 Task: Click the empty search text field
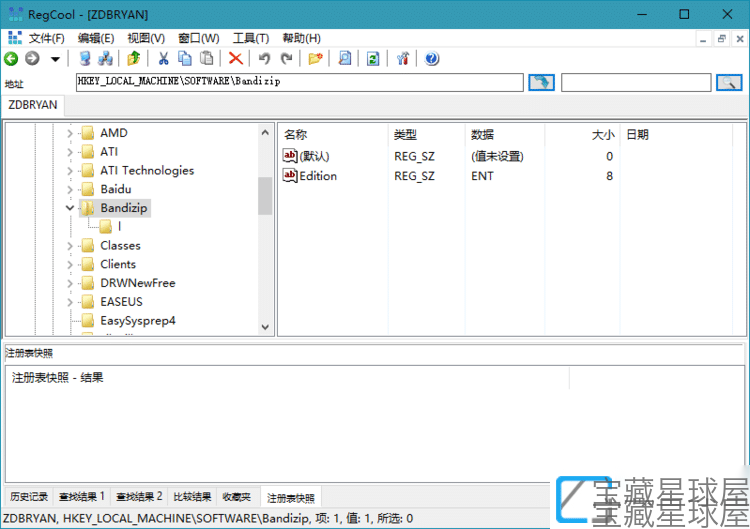pos(636,82)
